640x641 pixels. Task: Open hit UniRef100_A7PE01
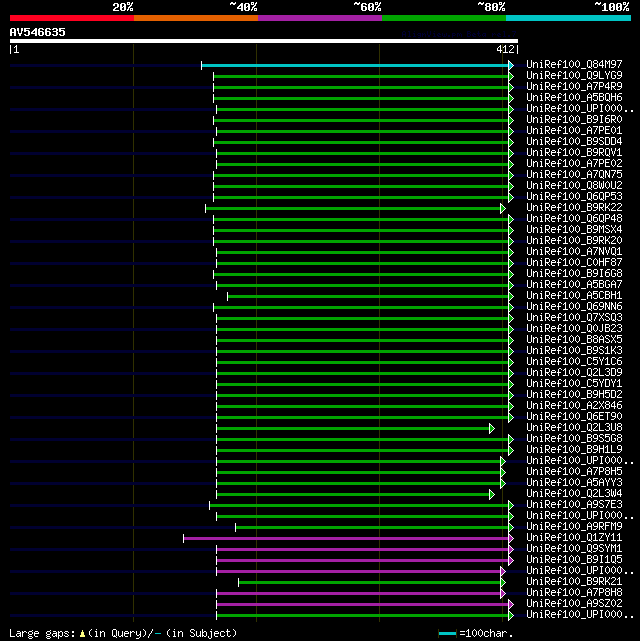click(574, 131)
